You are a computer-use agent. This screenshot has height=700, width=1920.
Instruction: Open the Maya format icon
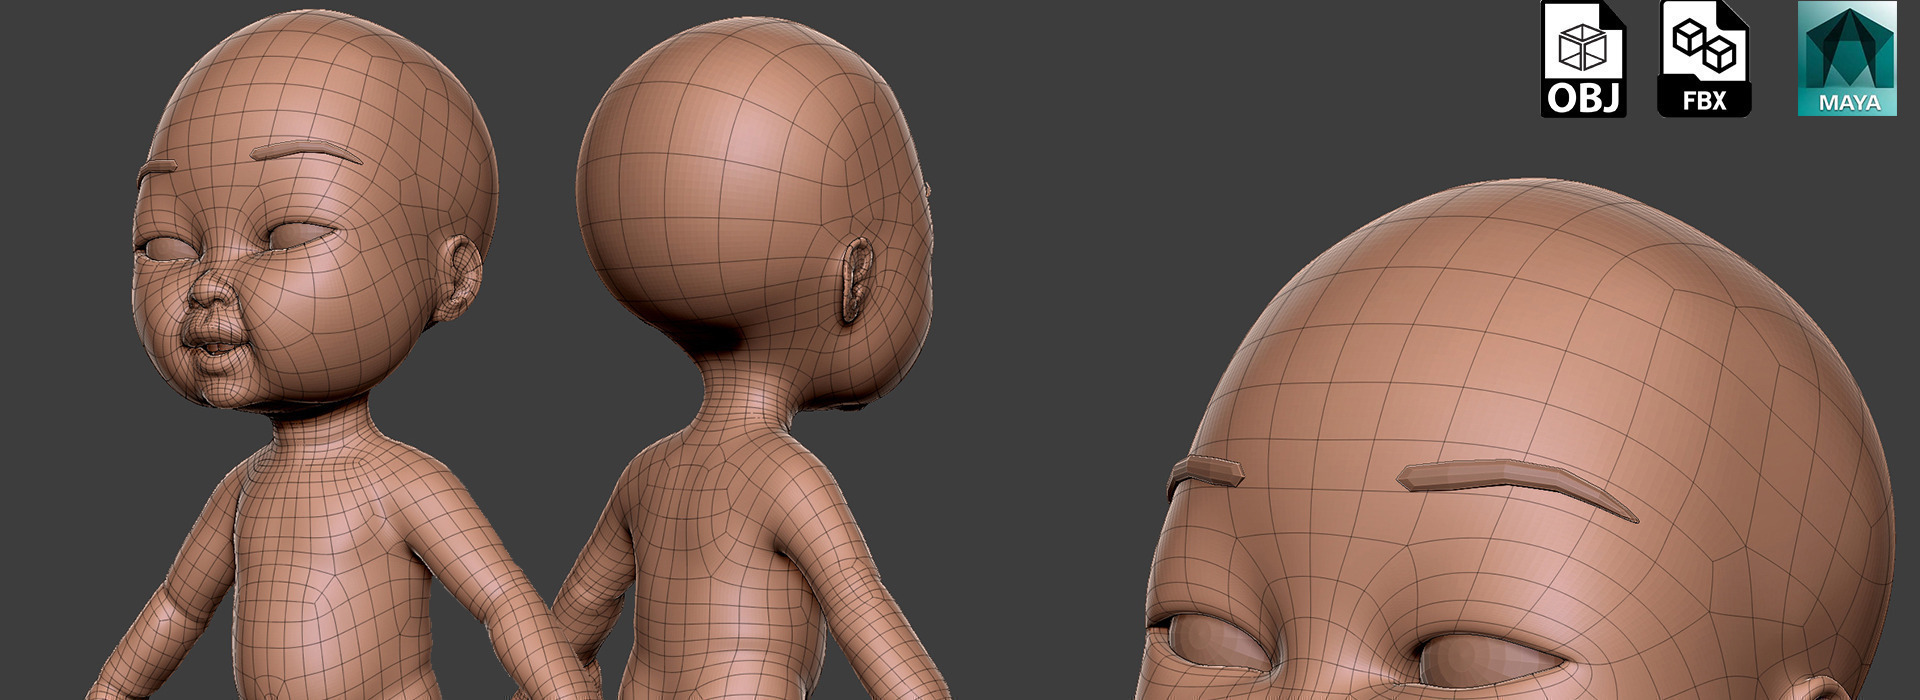(x=1846, y=59)
